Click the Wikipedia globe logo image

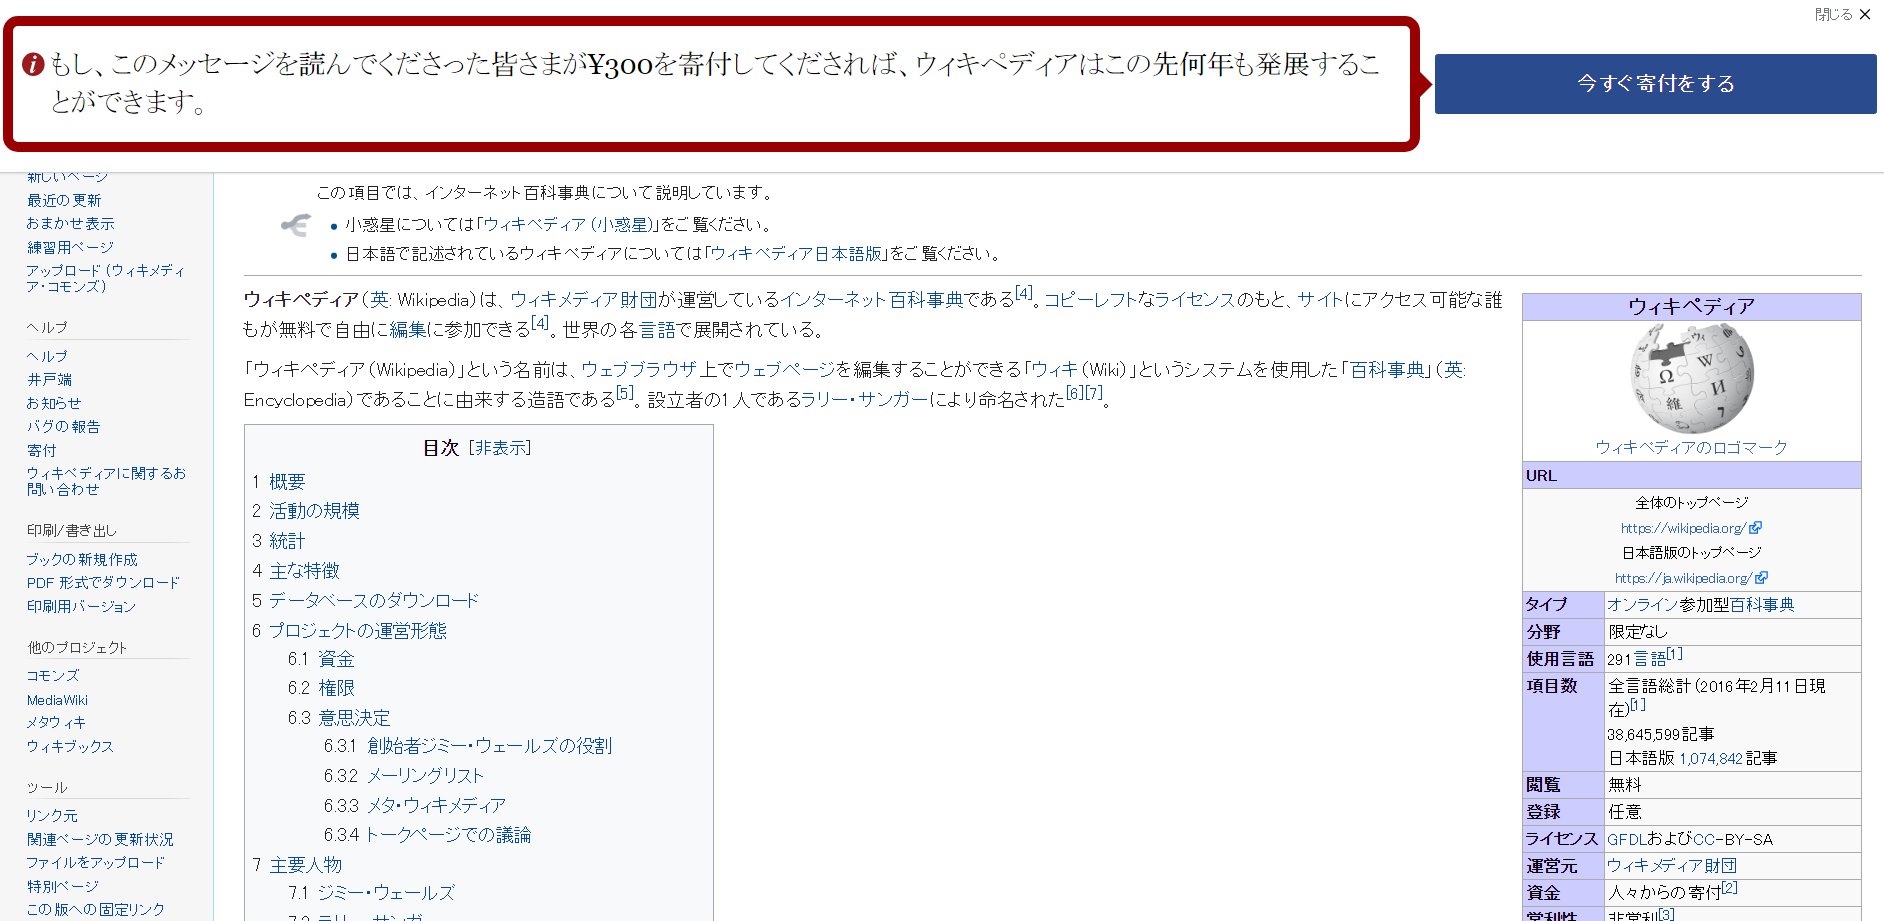[1691, 379]
